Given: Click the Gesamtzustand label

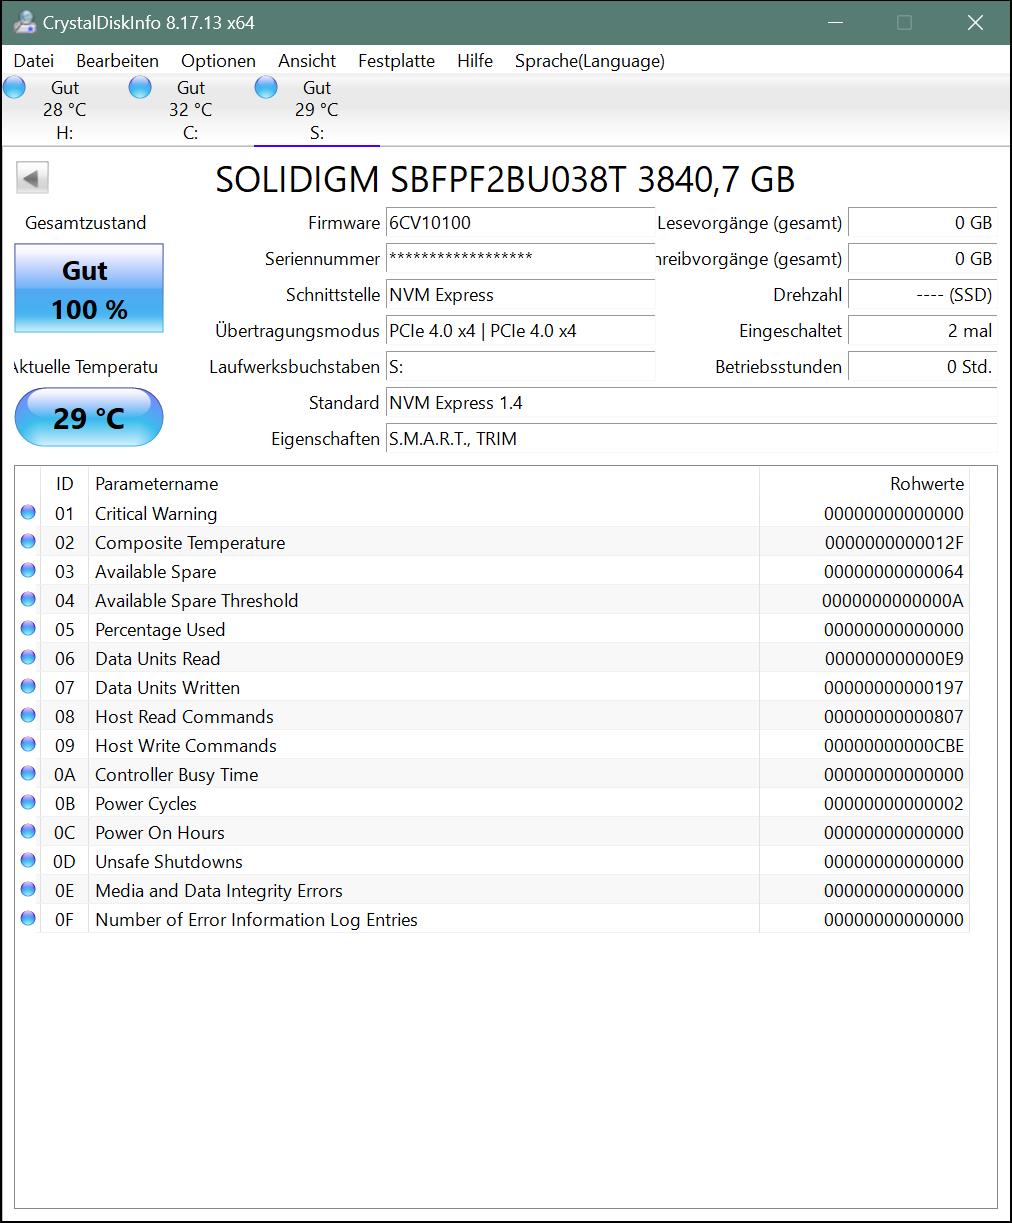Looking at the screenshot, I should point(86,223).
